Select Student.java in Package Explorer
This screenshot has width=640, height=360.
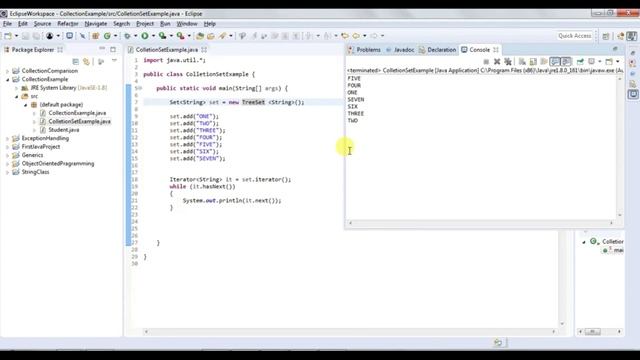pos(64,130)
